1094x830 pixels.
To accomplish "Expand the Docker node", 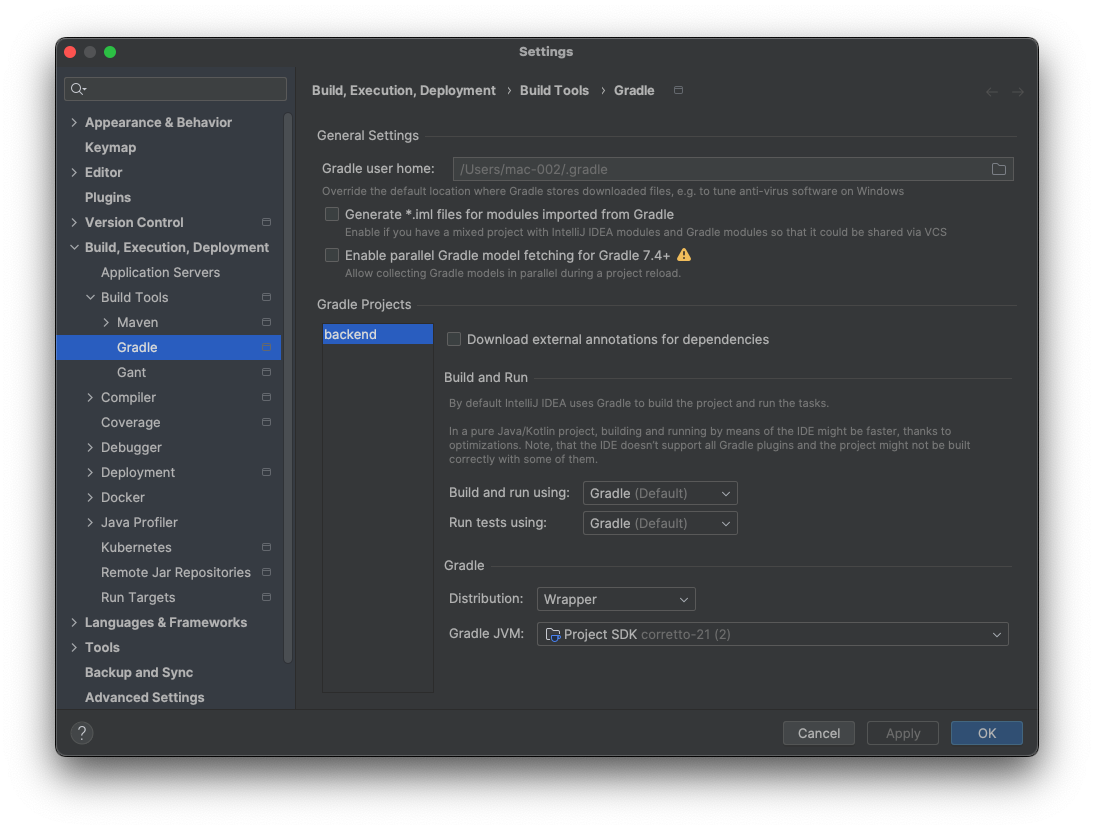I will (x=90, y=497).
